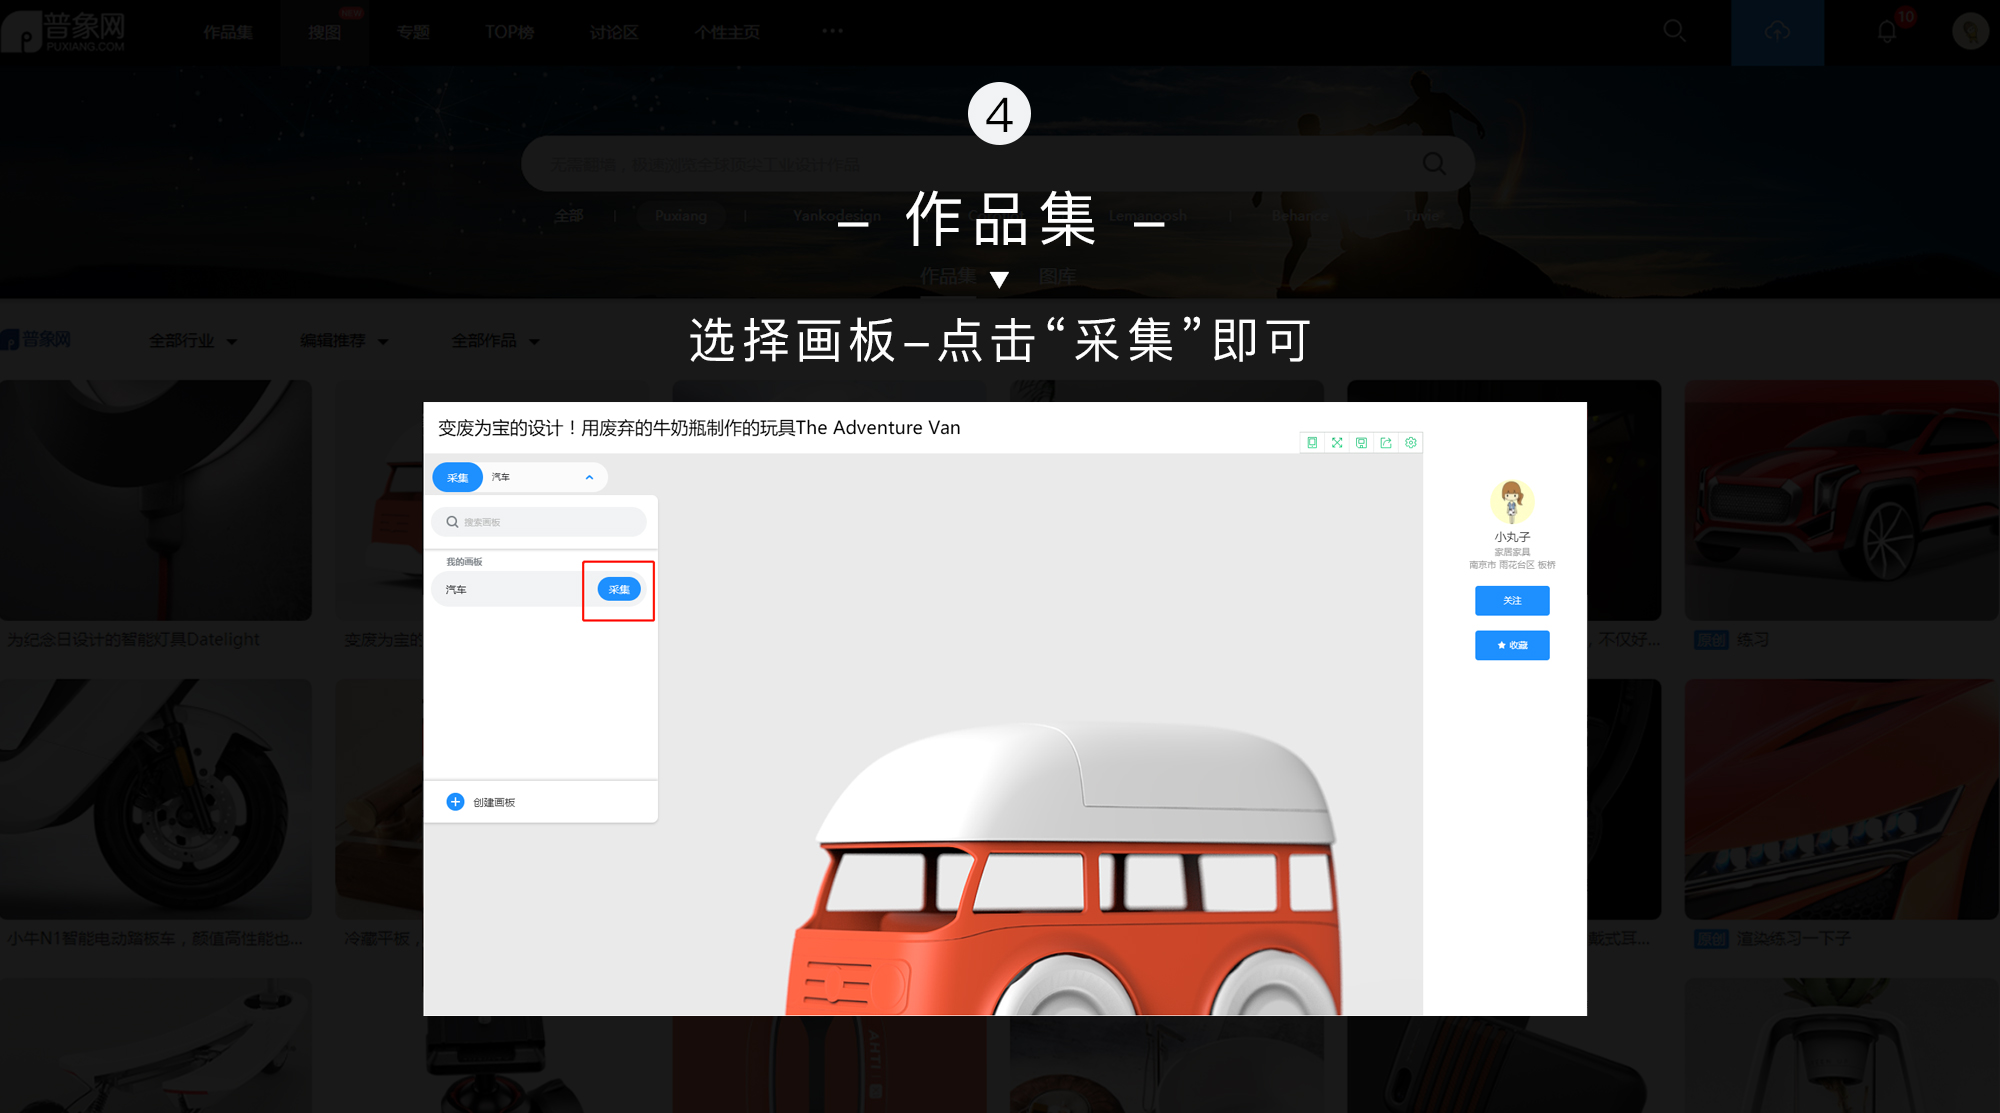Click the search magnifier in the top bar

click(x=1675, y=31)
